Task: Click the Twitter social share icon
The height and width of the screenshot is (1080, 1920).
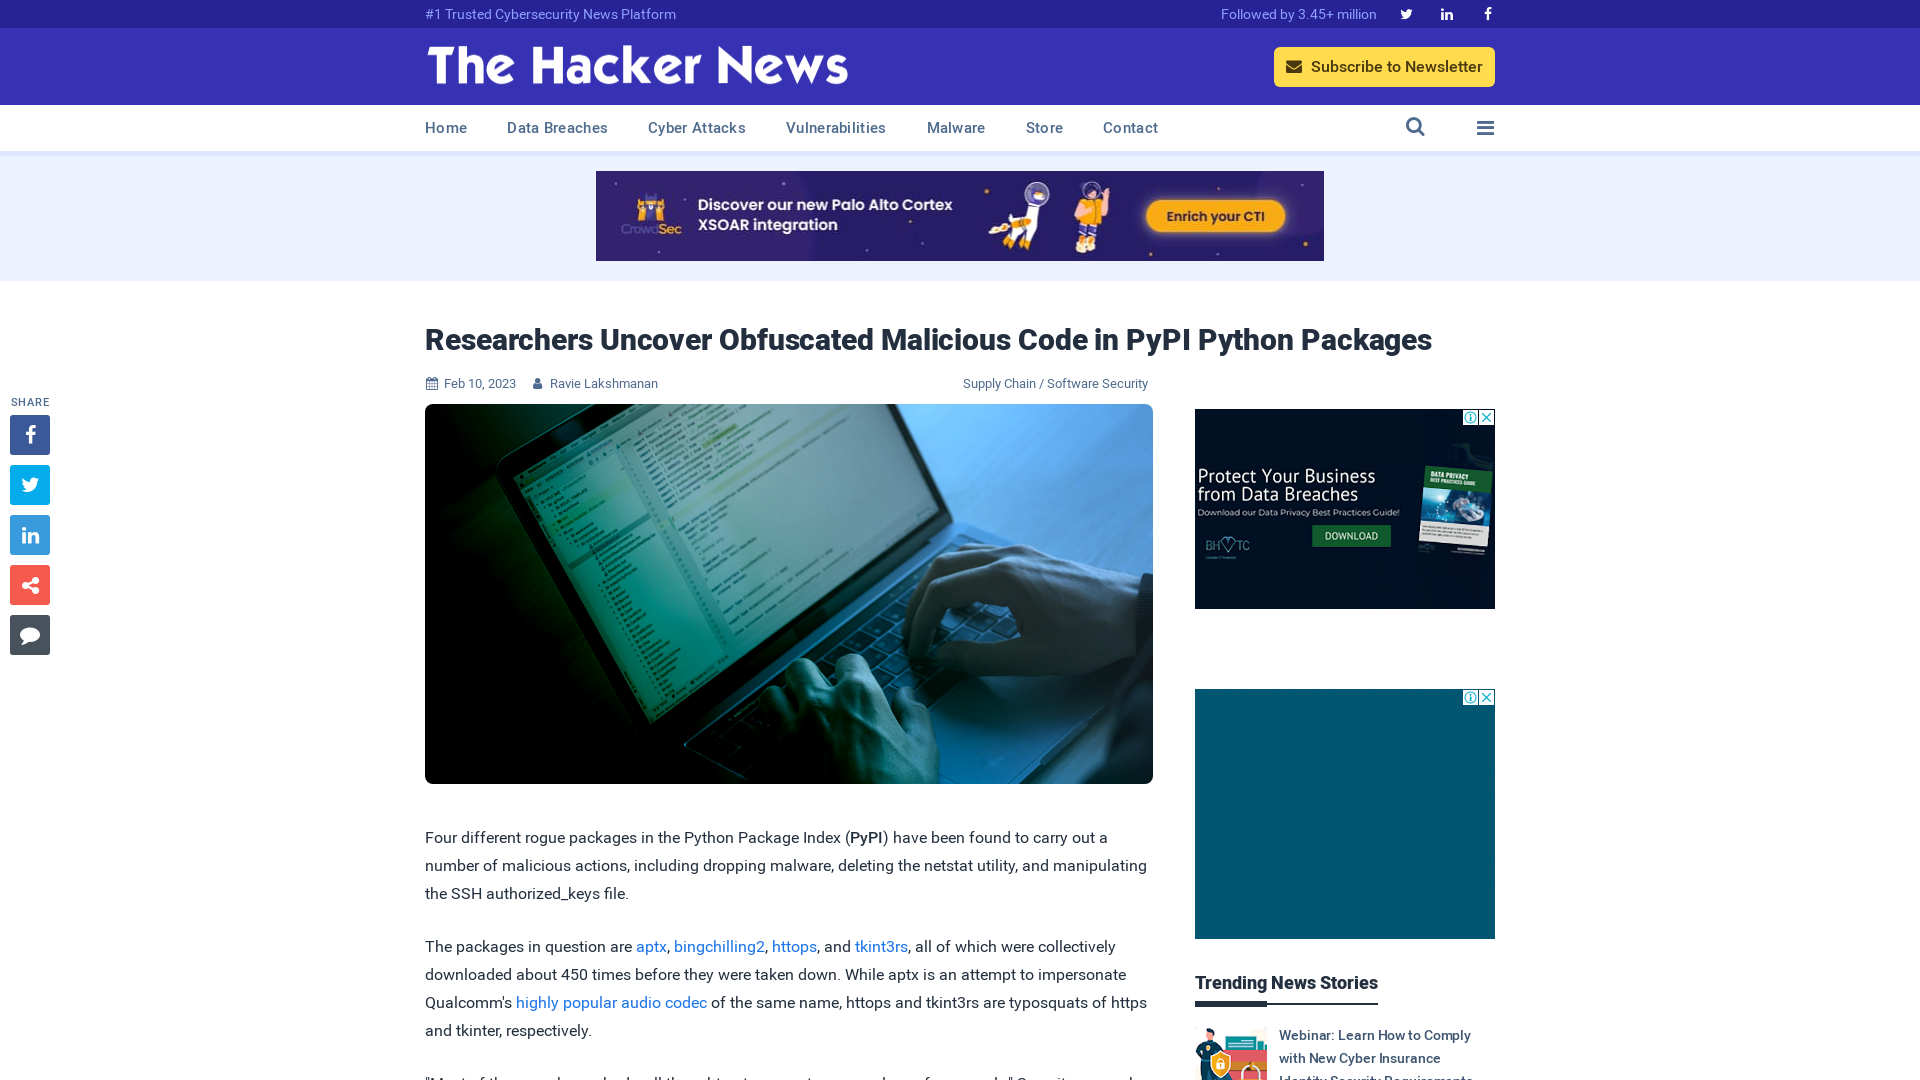Action: 29,484
